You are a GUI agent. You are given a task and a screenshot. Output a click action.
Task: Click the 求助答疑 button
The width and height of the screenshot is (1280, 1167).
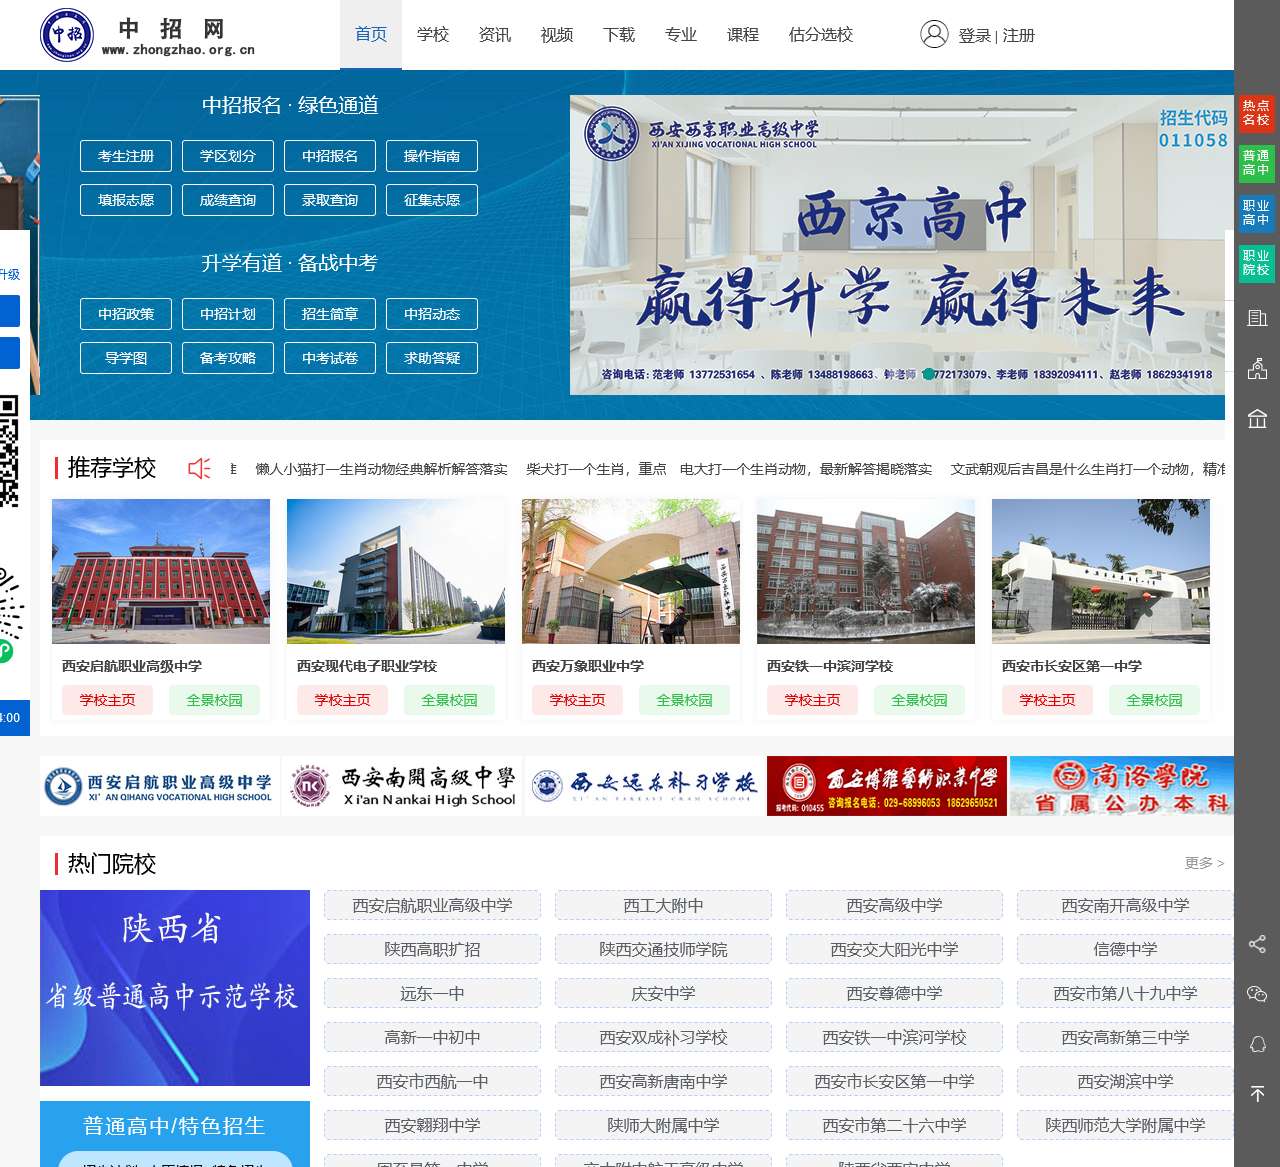[432, 358]
